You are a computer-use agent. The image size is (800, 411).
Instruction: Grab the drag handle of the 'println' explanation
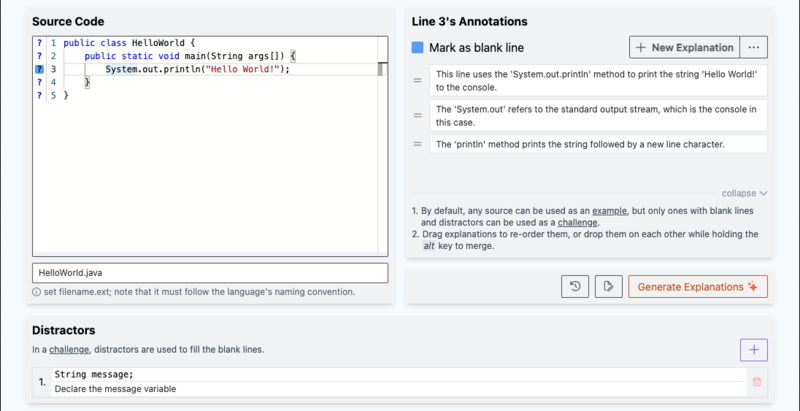(x=418, y=144)
